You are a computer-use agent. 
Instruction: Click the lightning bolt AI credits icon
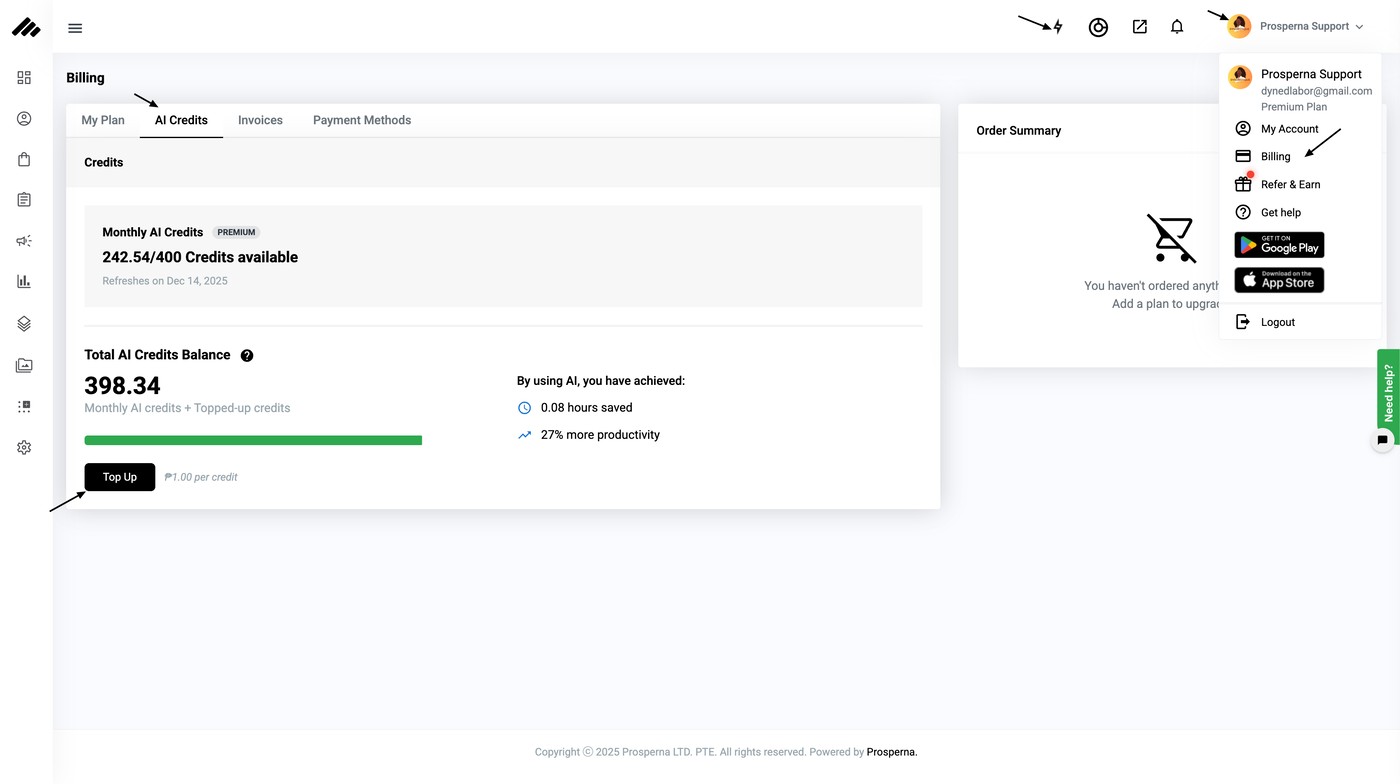tap(1058, 27)
